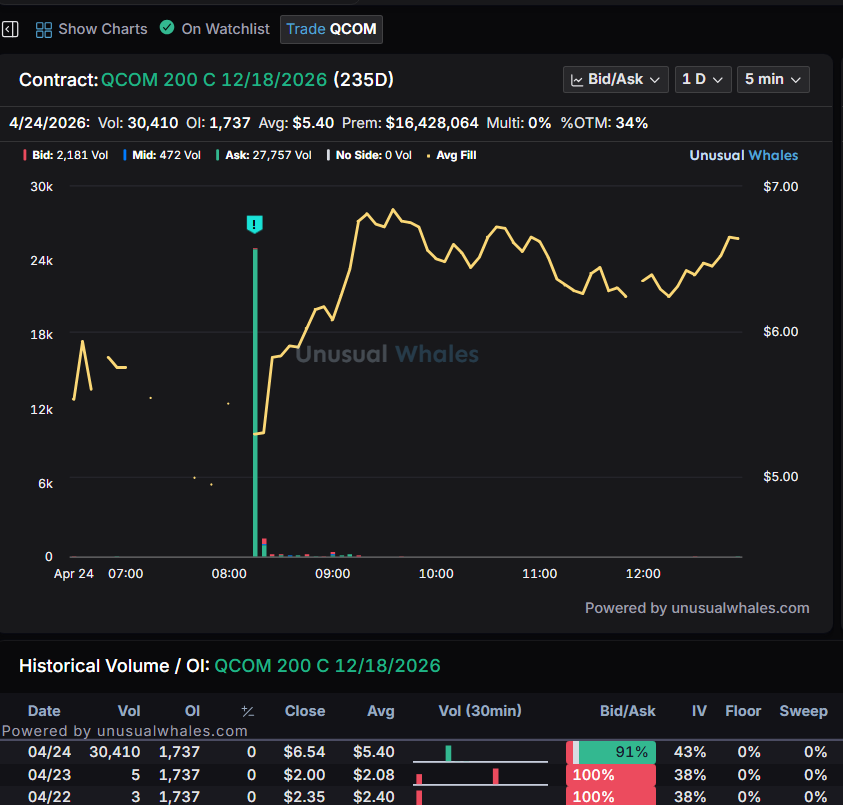Screen dimensions: 843x805
Task: Toggle the Mid volume legend item
Action: coord(162,155)
